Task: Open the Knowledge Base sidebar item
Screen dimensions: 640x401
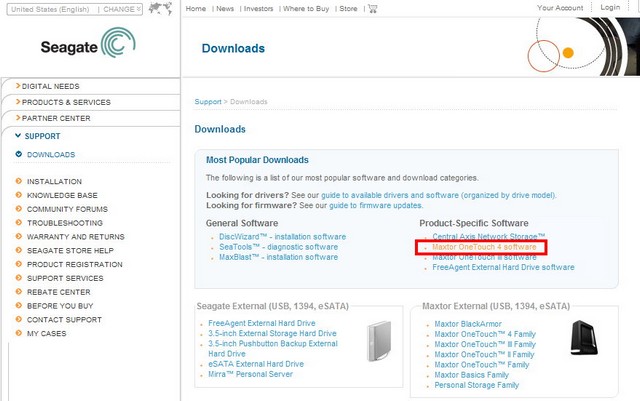Action: [62, 195]
